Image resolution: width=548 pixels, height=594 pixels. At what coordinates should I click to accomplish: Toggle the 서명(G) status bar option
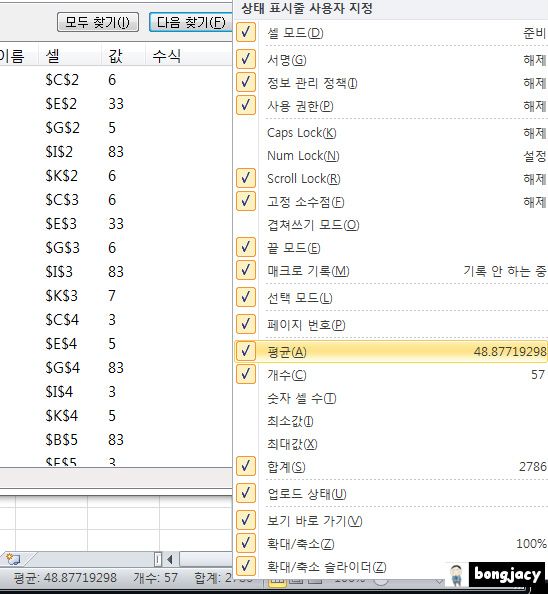[x=391, y=59]
